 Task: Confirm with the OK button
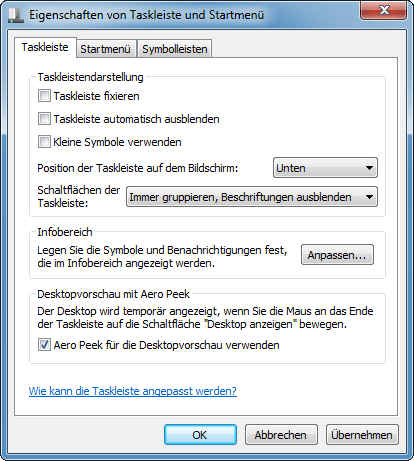click(200, 435)
